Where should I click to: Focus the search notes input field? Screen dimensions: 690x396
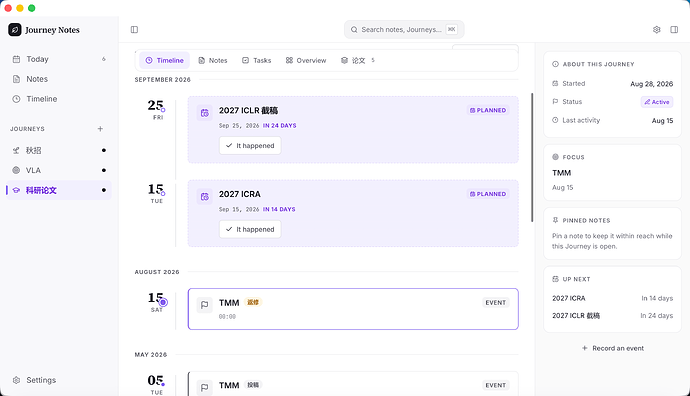[x=404, y=29]
